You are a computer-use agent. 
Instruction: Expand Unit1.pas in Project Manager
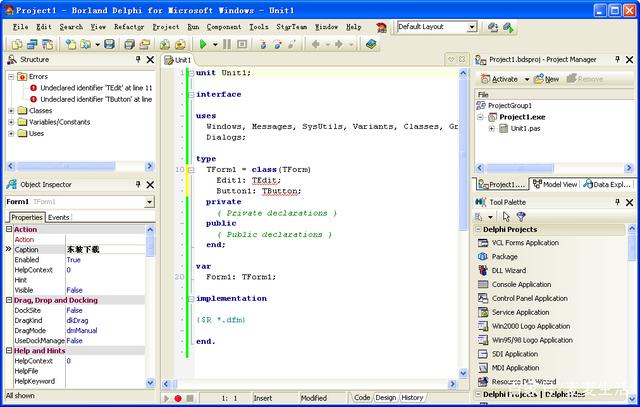click(492, 129)
